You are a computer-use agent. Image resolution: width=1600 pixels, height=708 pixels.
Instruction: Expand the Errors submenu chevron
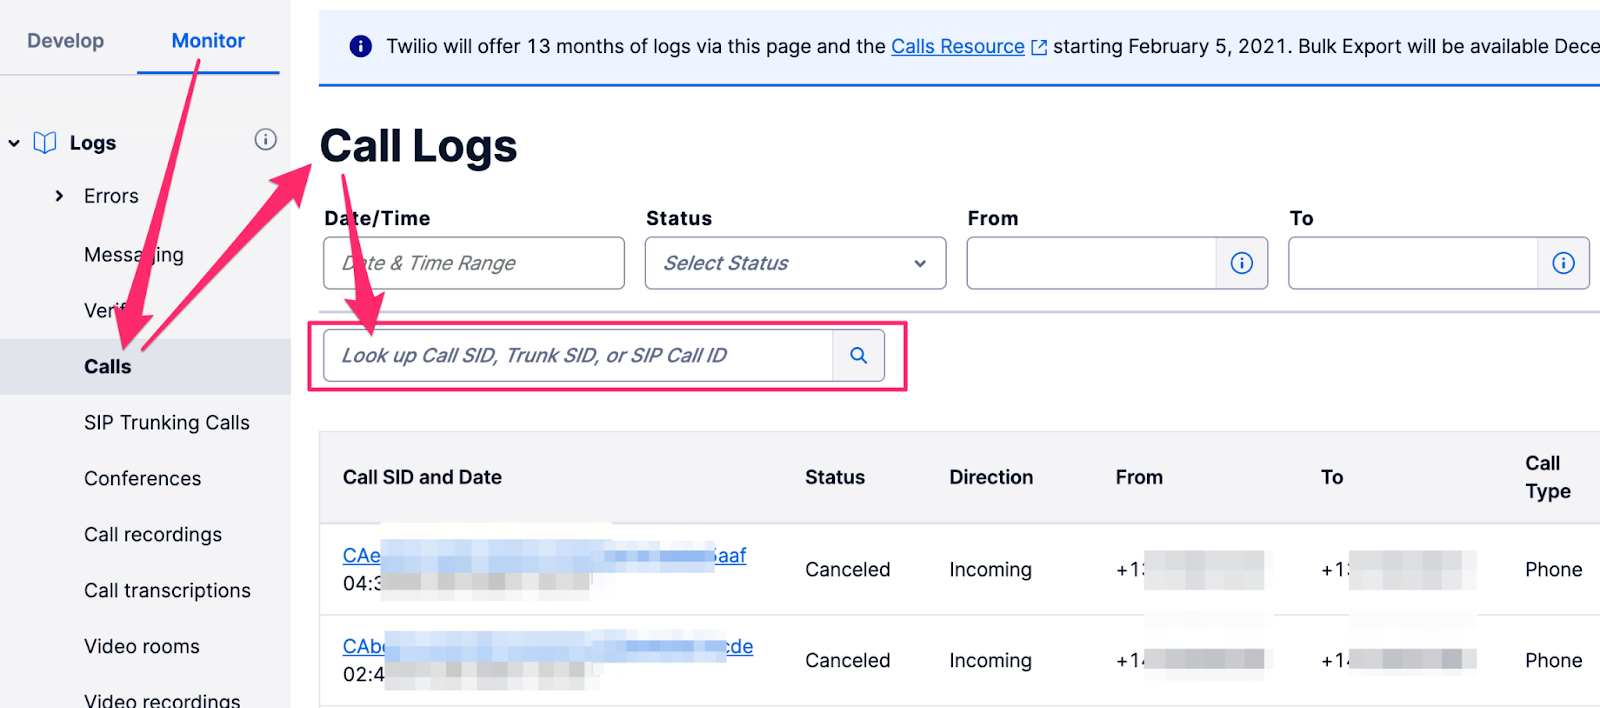pyautogui.click(x=60, y=196)
